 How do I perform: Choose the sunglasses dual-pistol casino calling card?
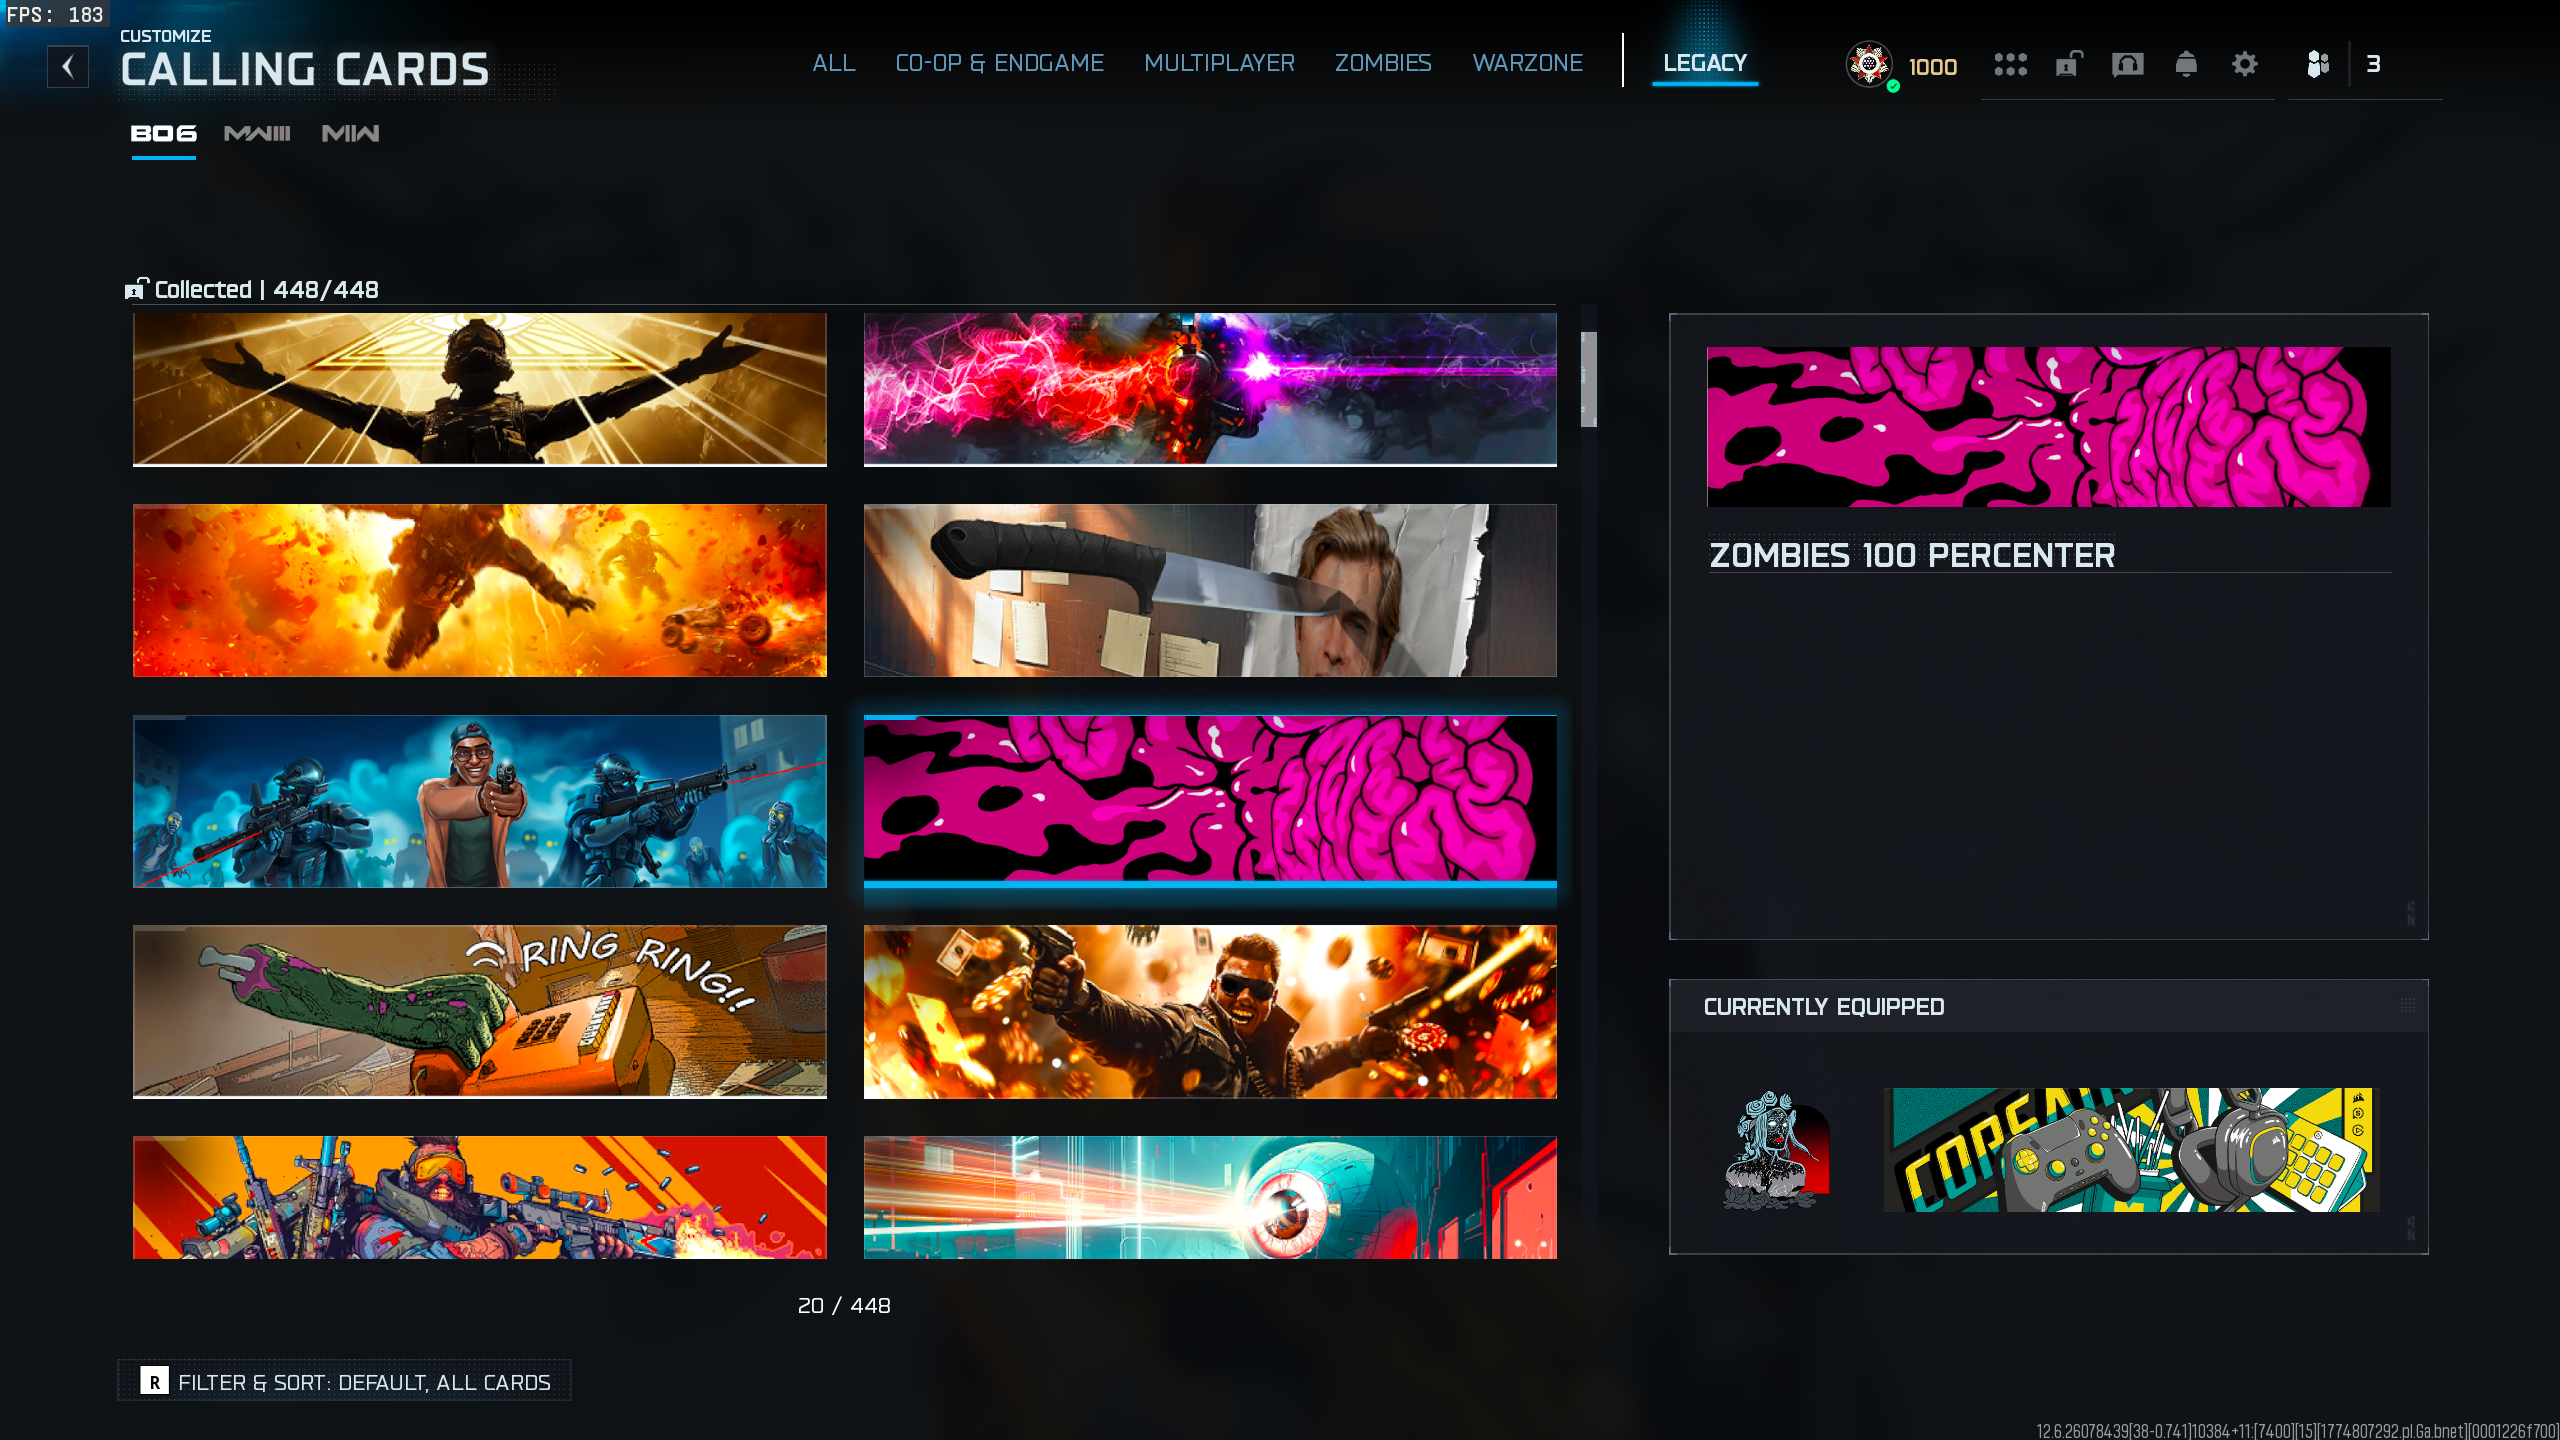pos(1210,1011)
